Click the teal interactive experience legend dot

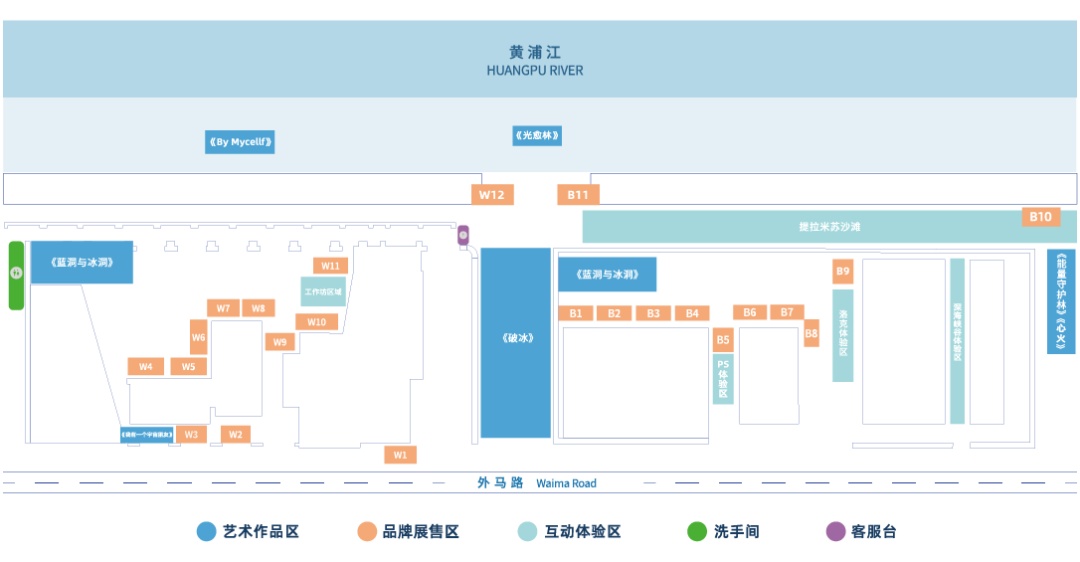click(x=528, y=532)
